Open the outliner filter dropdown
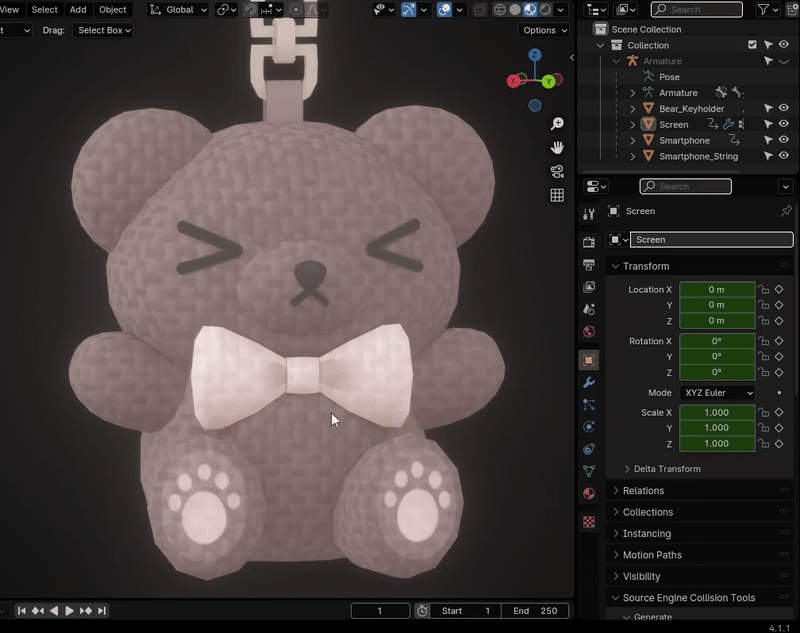The width and height of the screenshot is (800, 633). coord(768,10)
